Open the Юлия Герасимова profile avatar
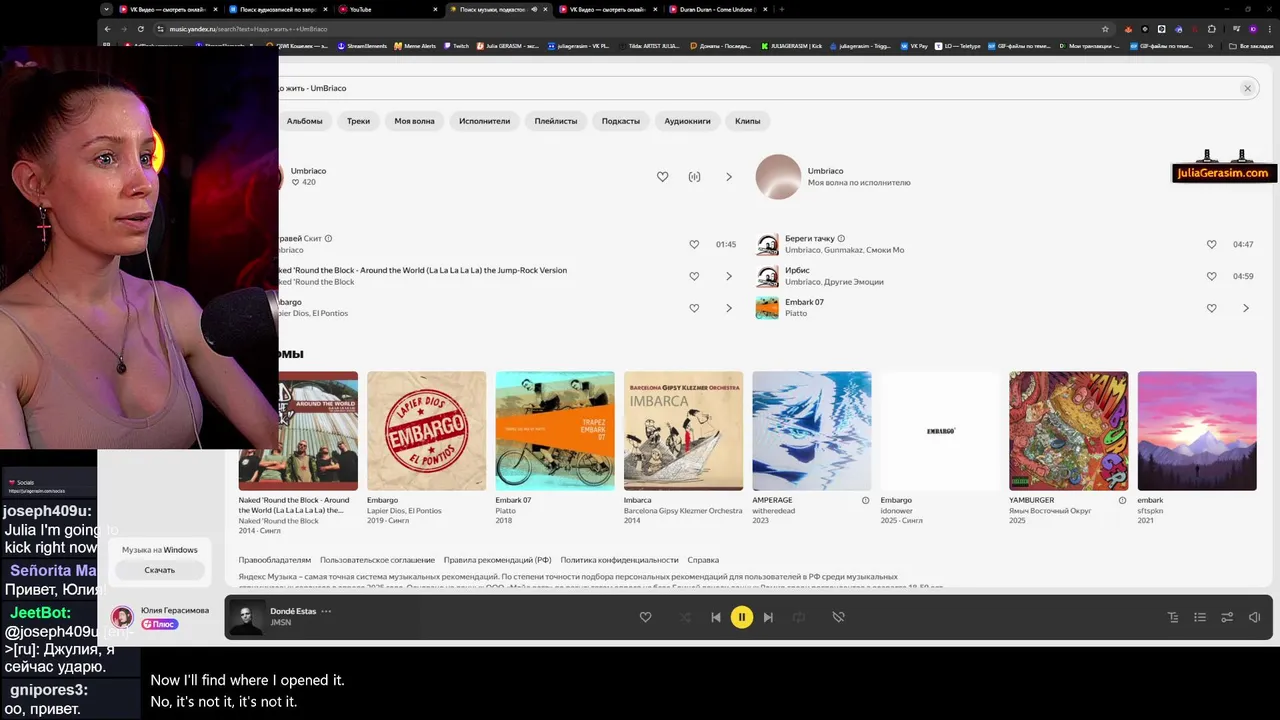 click(122, 617)
